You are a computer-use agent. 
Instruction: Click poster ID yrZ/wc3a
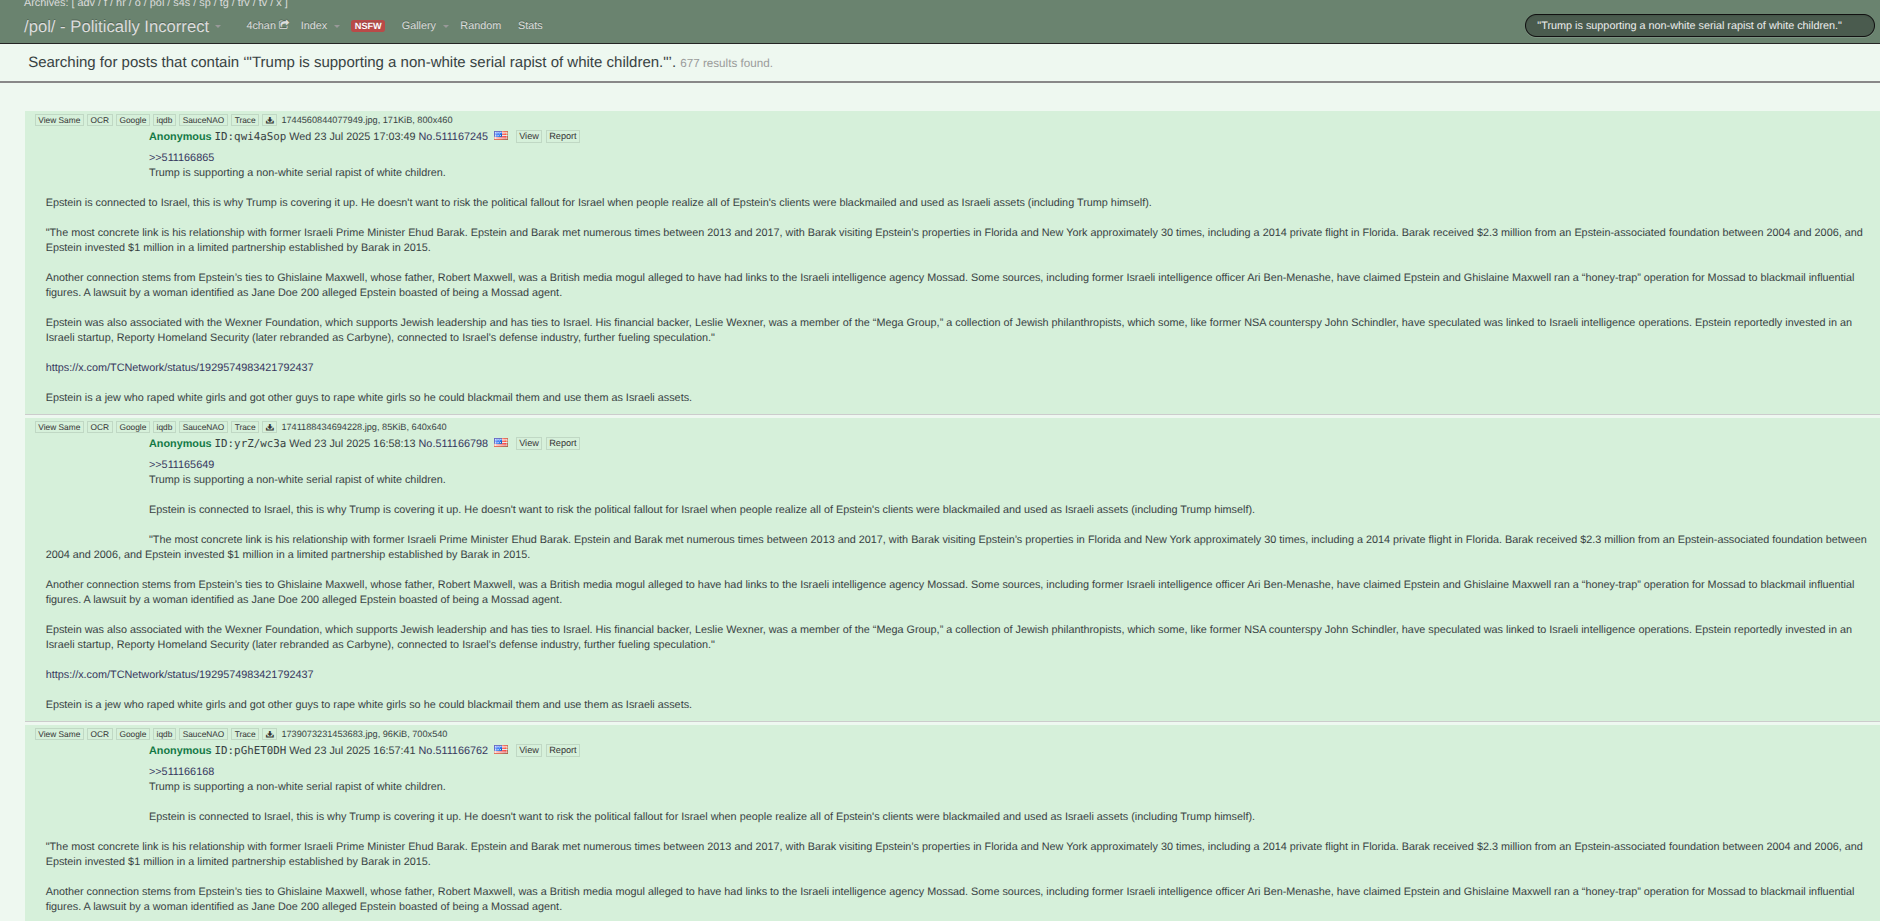250,443
